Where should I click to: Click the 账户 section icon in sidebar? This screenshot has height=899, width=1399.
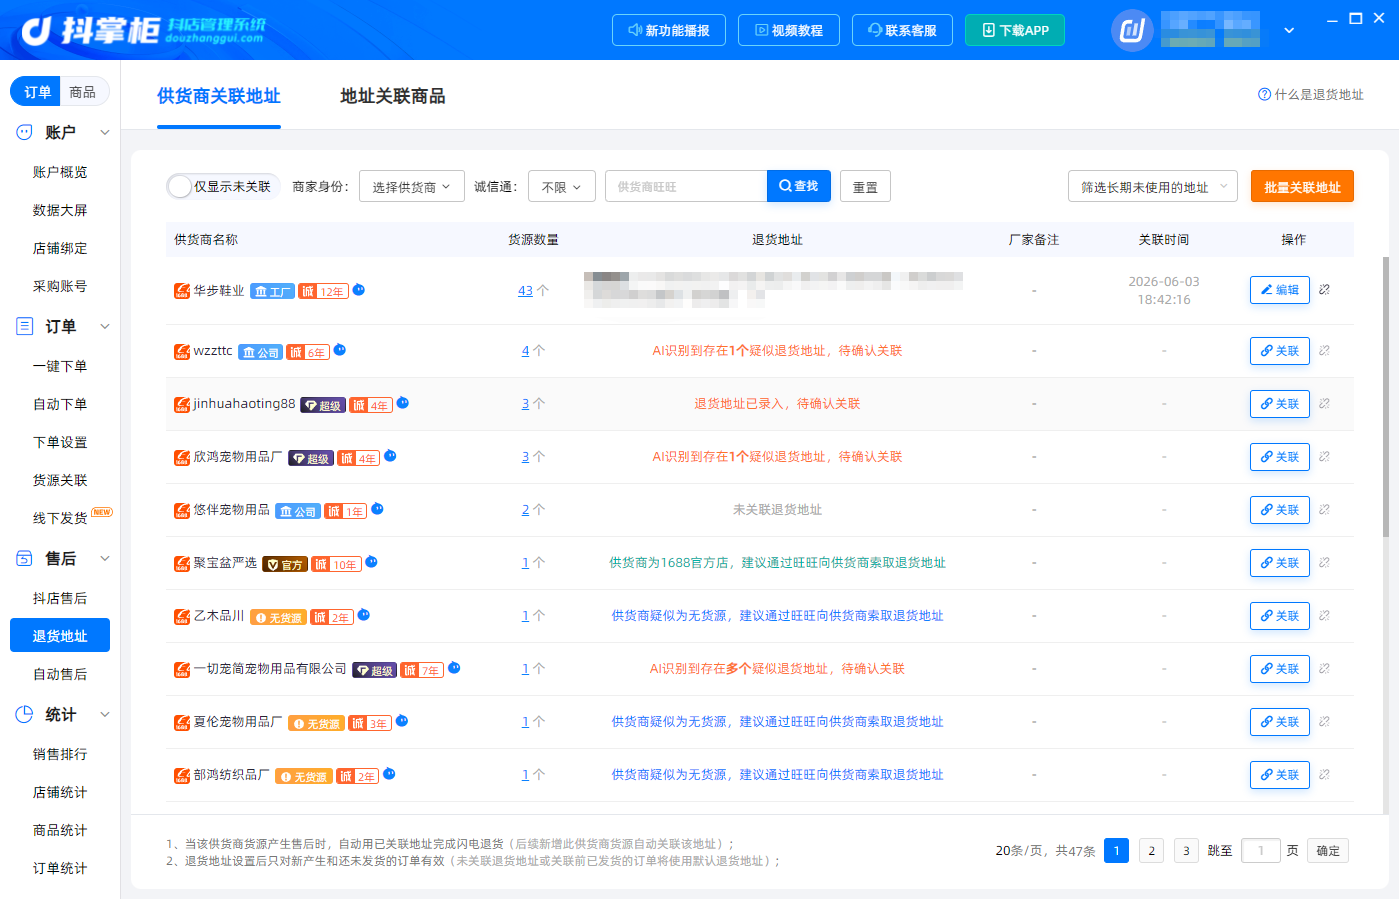25,132
